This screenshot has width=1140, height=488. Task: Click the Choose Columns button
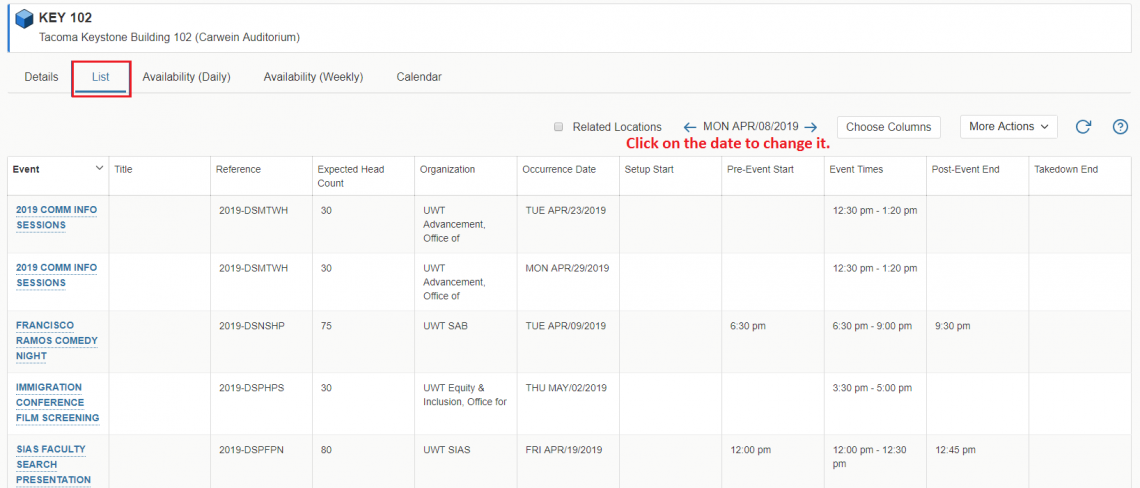coord(888,127)
